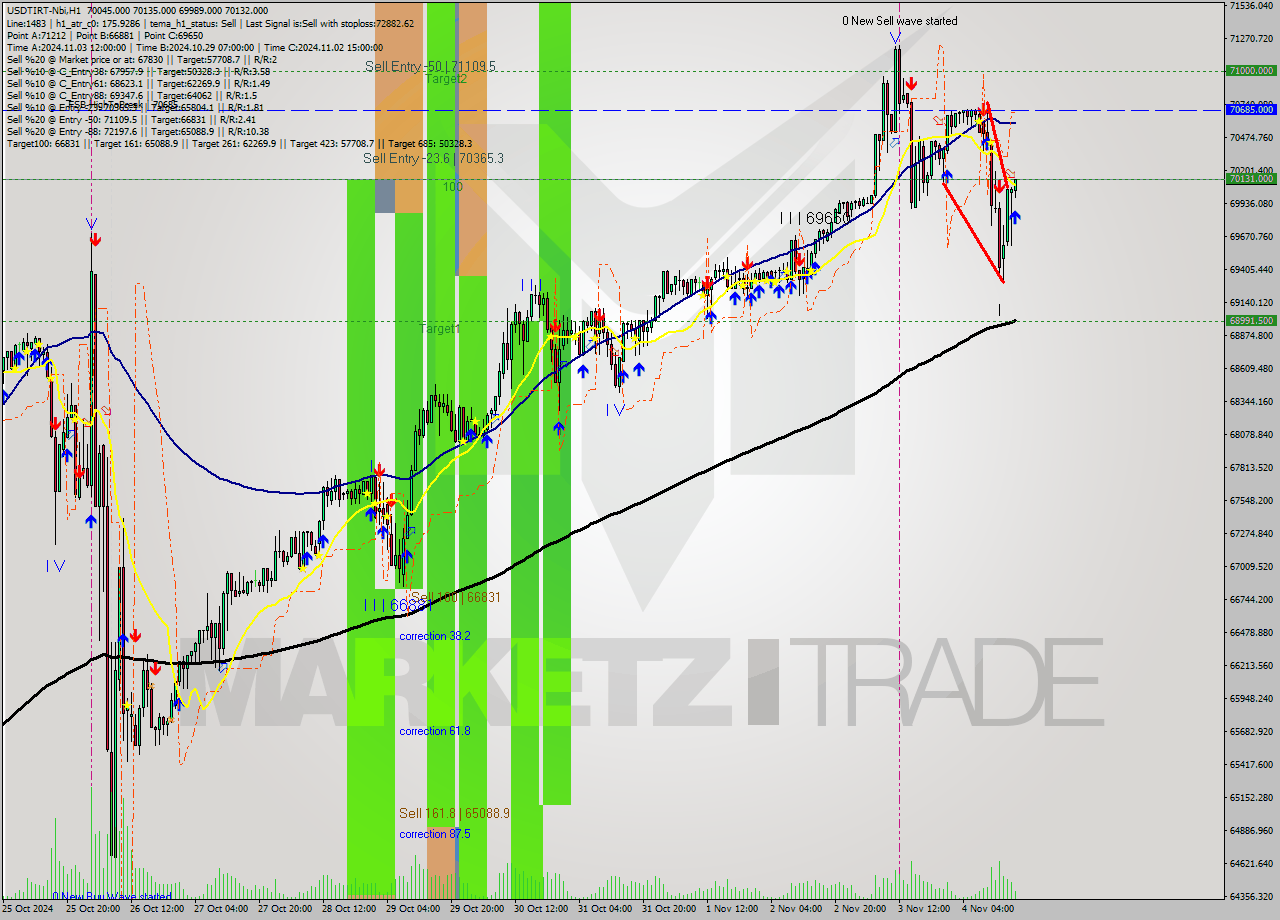This screenshot has height=920, width=1280.
Task: Click the 64356.320 price axis value
Action: 1251,896
